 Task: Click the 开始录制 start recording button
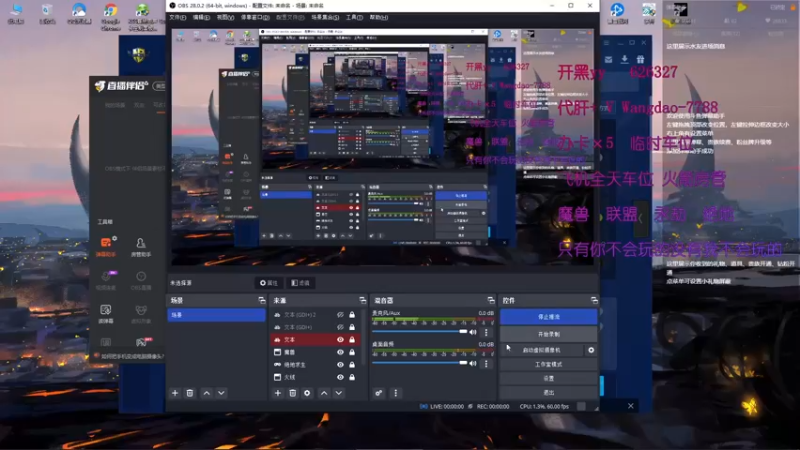click(548, 335)
